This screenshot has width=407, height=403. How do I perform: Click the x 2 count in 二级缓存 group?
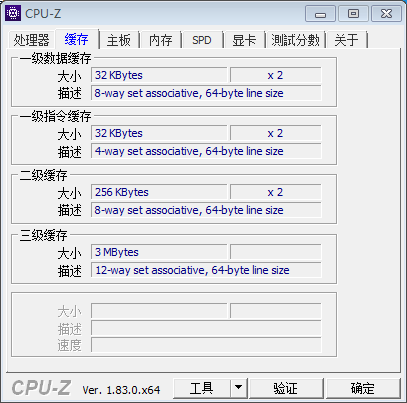click(x=275, y=192)
